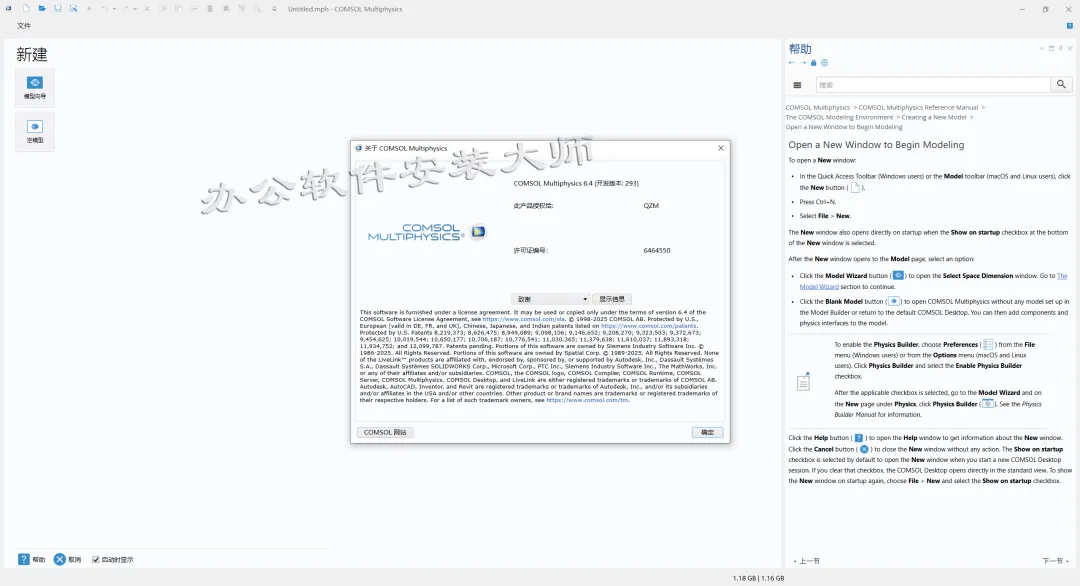Click the COMSOL 网站 button

(x=385, y=432)
